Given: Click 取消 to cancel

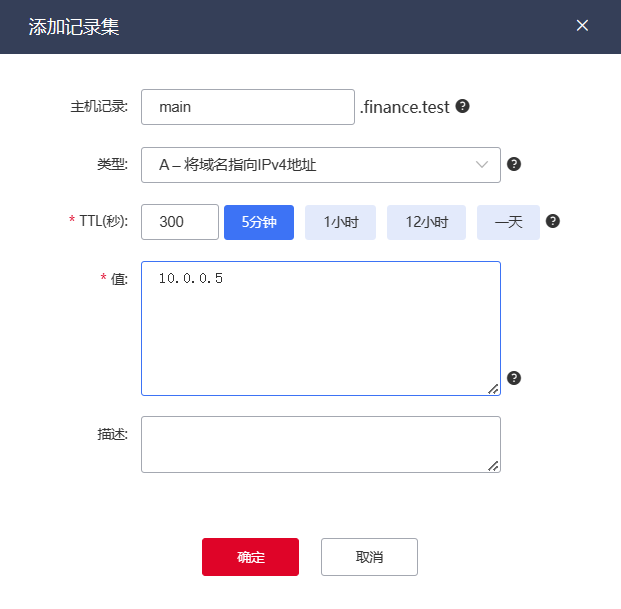Looking at the screenshot, I should [369, 557].
